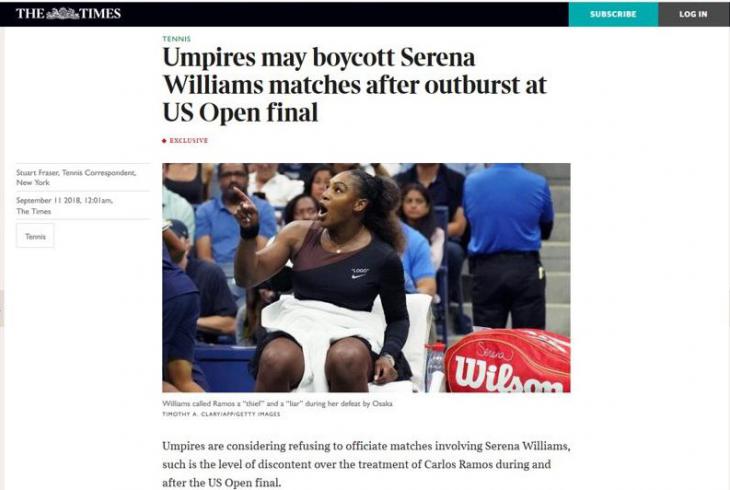Viewport: 730px width, 490px height.
Task: Select the Log In button
Action: (693, 14)
